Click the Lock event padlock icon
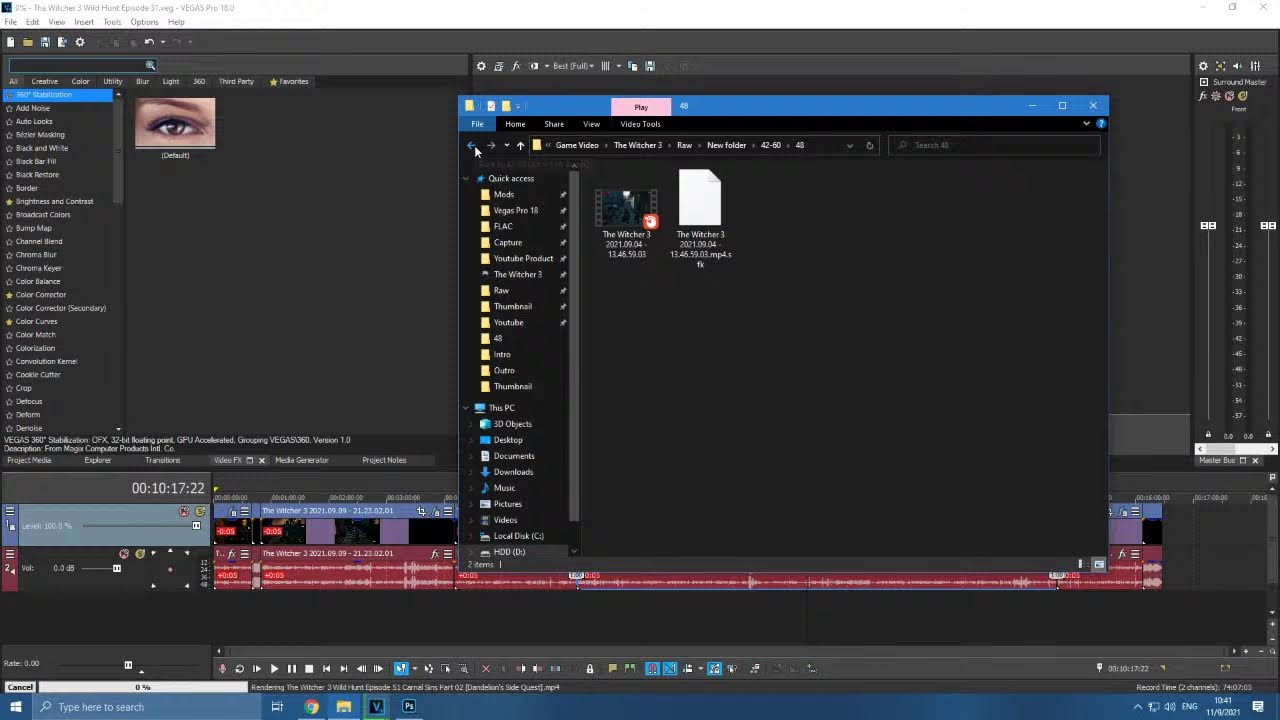Image resolution: width=1280 pixels, height=720 pixels. pyautogui.click(x=589, y=668)
